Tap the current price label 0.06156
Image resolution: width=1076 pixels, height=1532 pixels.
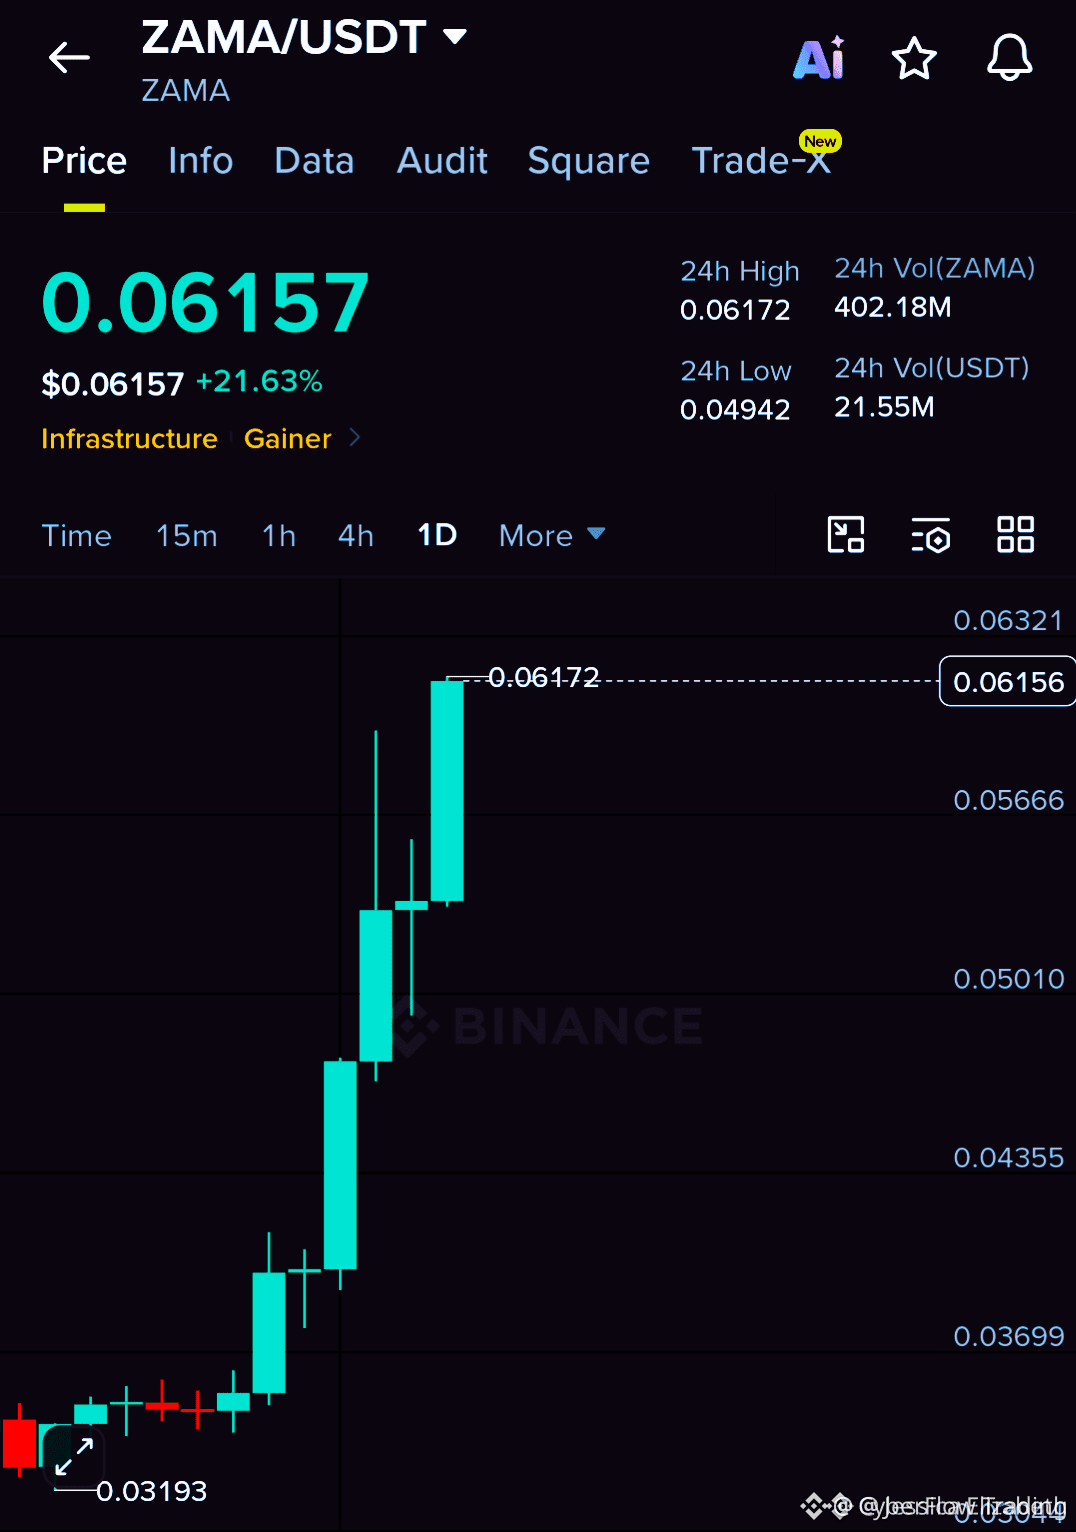pos(1007,681)
